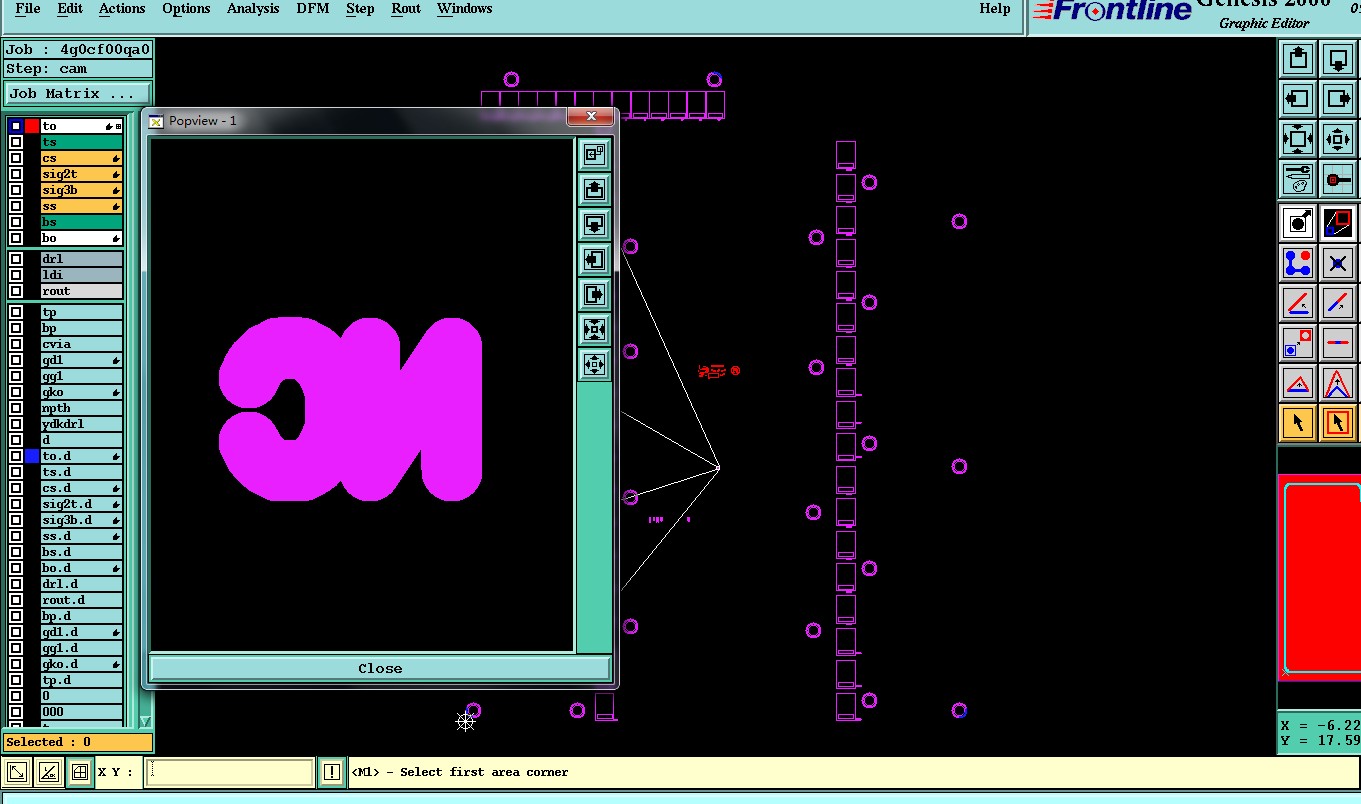
Task: Select the layer name rout.d
Action: 81,600
